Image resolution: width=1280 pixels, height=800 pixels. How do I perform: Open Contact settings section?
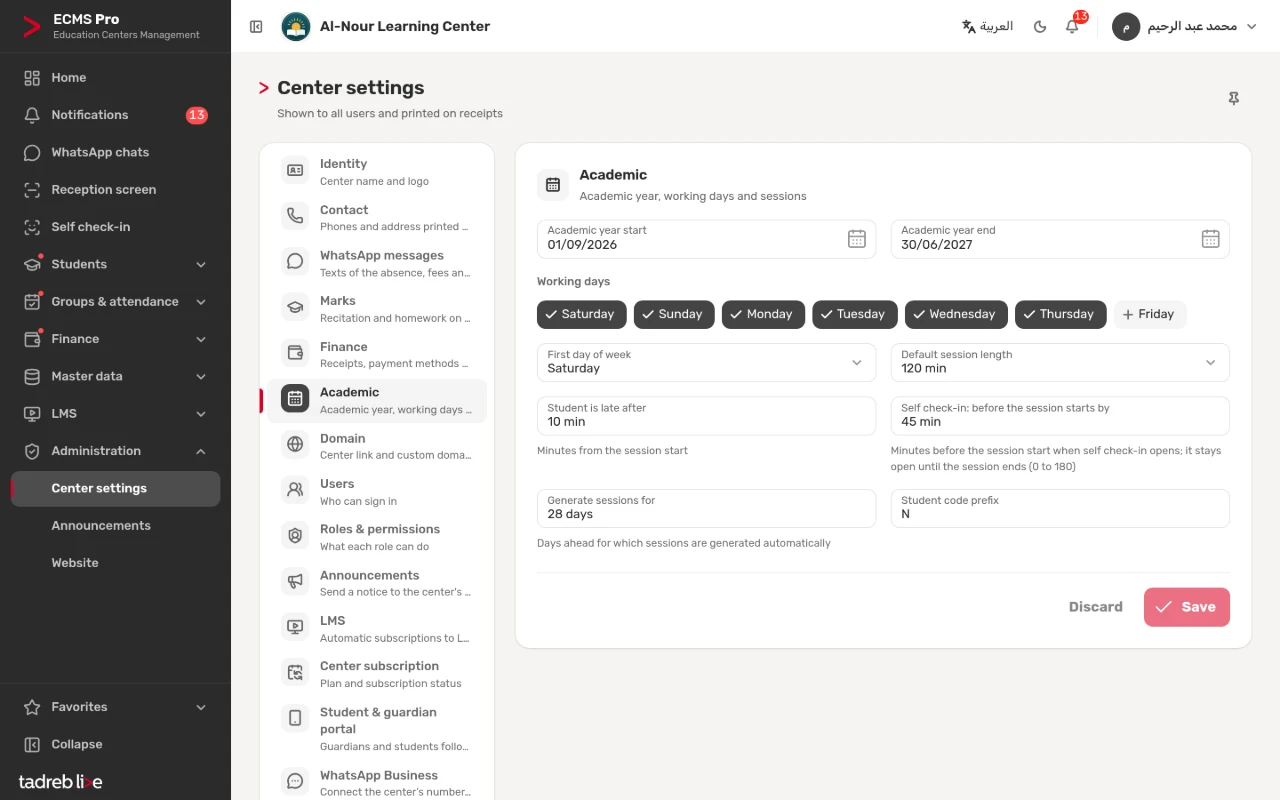click(377, 218)
